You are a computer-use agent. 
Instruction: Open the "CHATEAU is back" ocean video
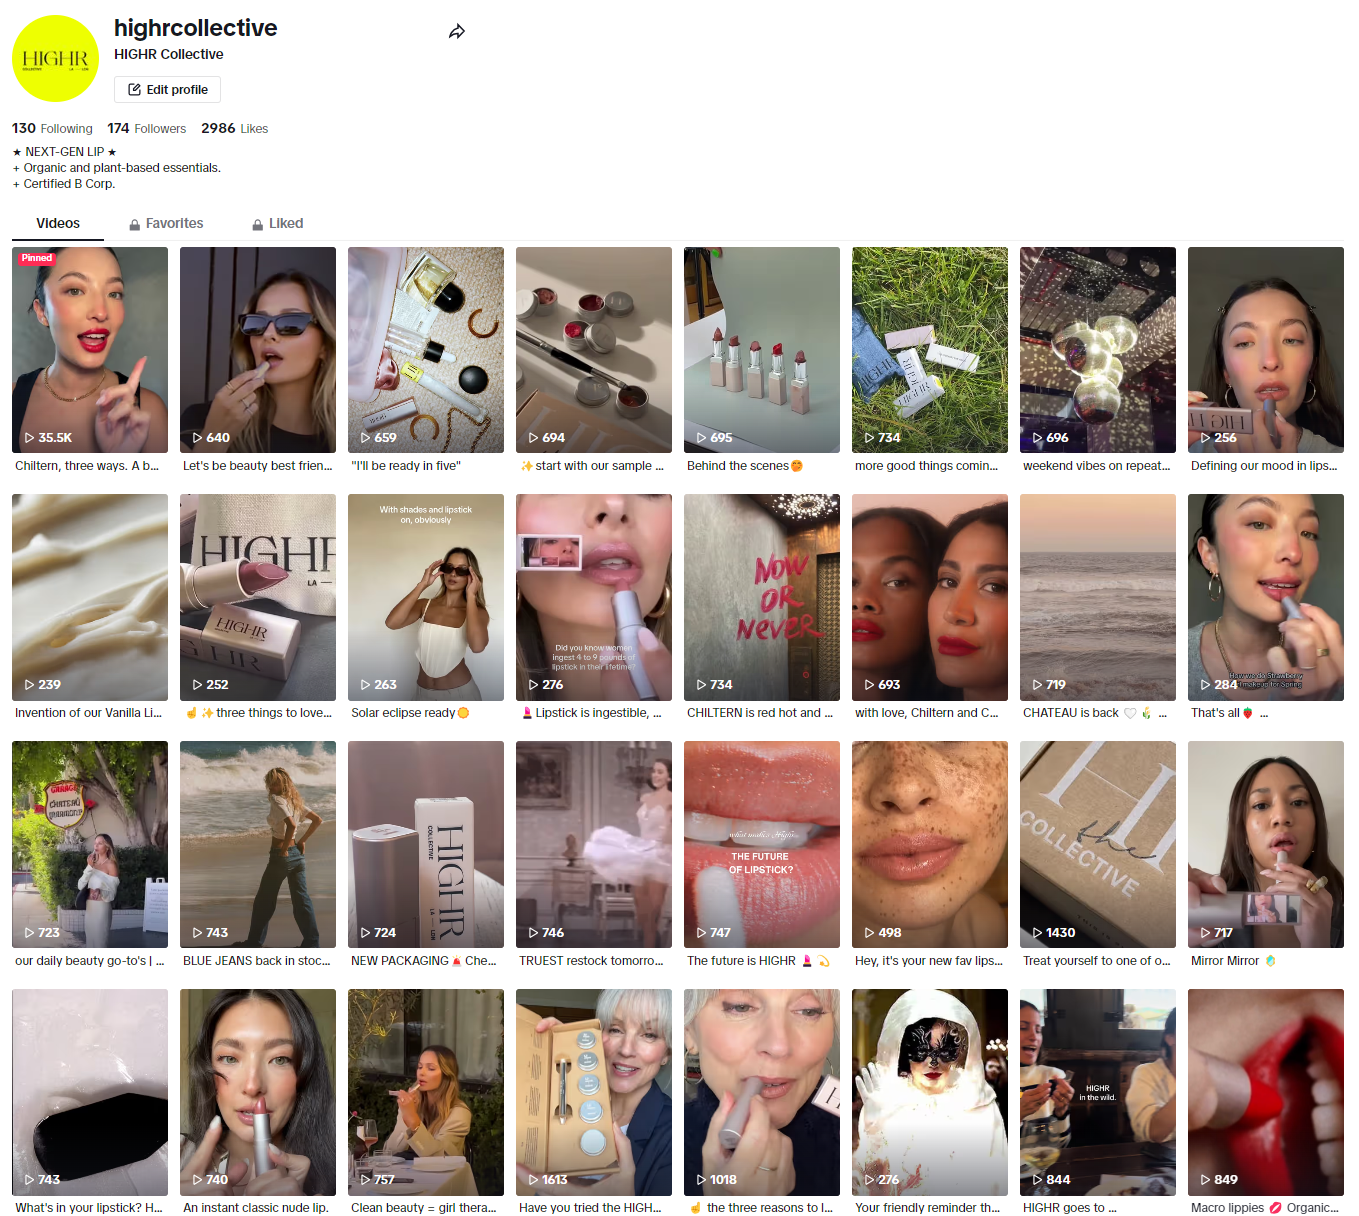tap(1098, 597)
